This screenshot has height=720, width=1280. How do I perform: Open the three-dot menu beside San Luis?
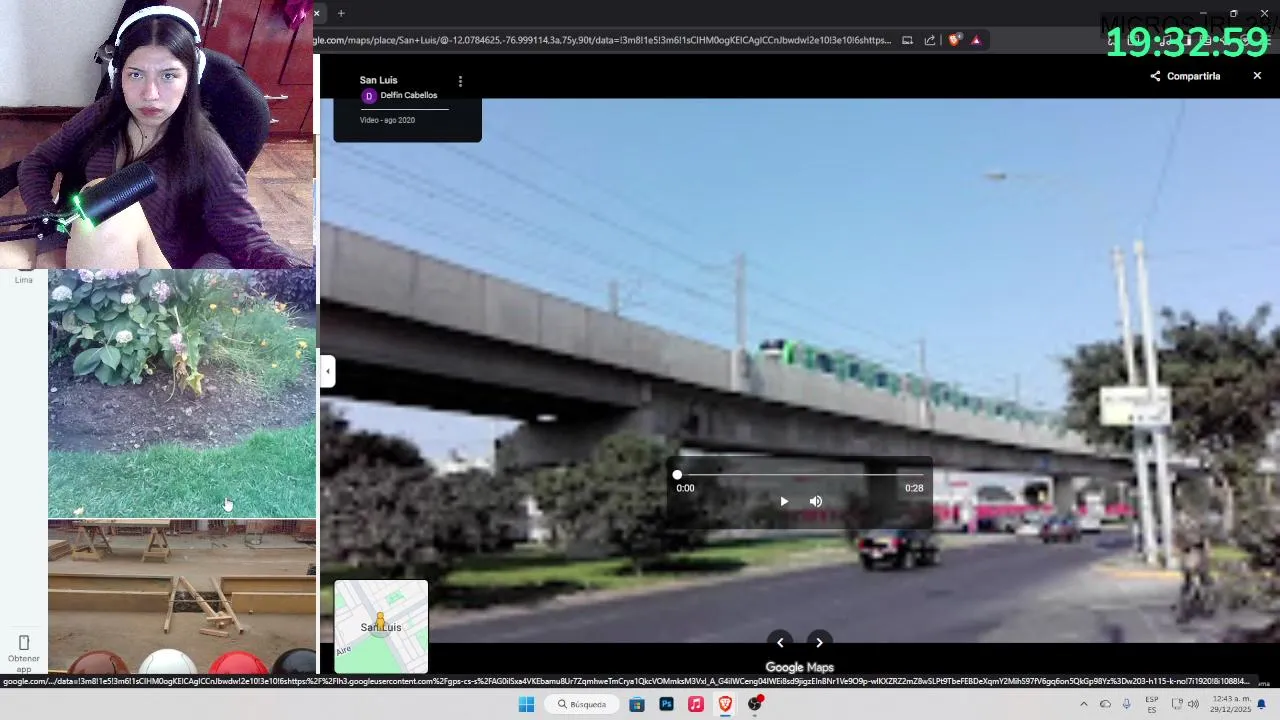tap(460, 81)
